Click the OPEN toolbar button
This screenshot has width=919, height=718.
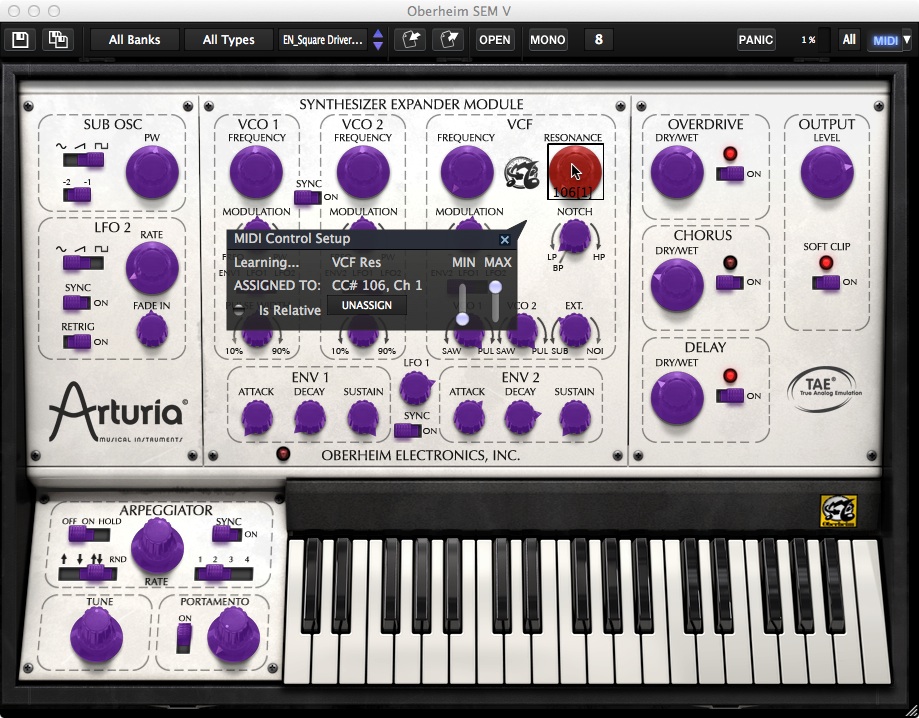point(494,40)
